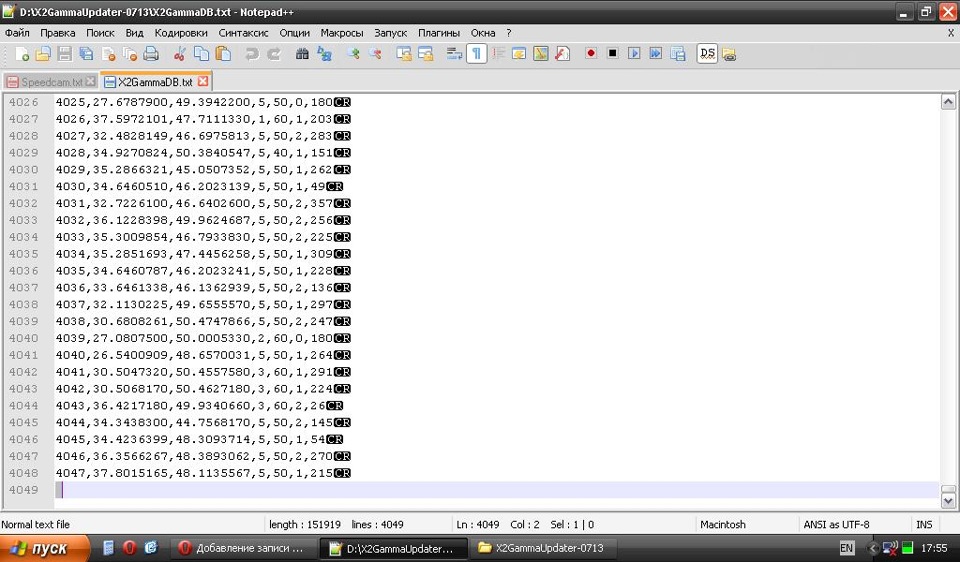Screen dimensions: 960x562
Task: Open the Файл menu
Action: [17, 33]
